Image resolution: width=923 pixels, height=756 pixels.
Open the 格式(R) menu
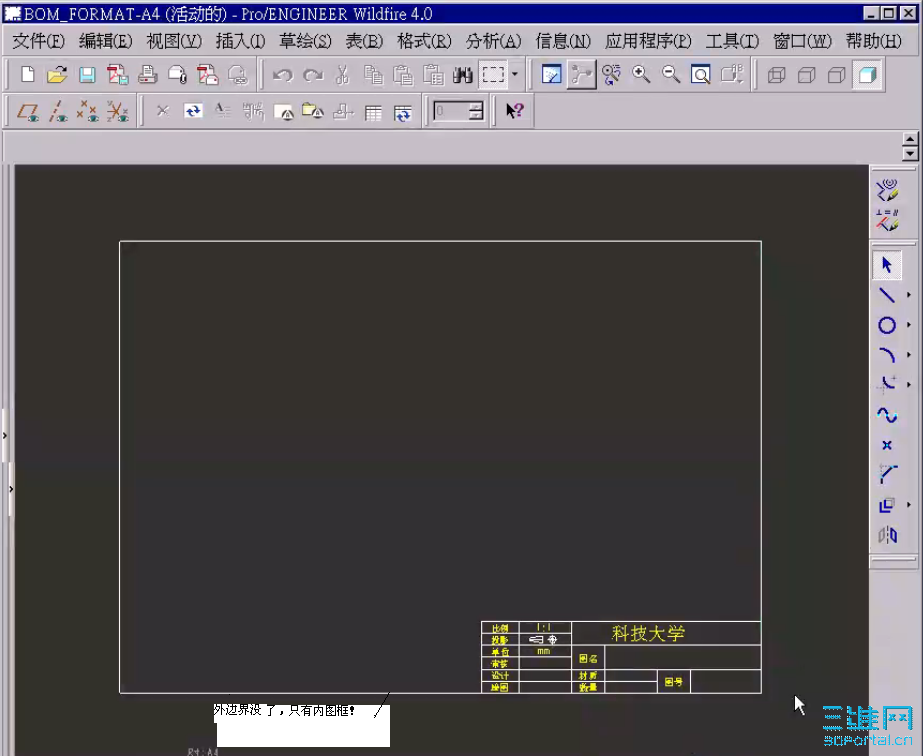click(424, 41)
